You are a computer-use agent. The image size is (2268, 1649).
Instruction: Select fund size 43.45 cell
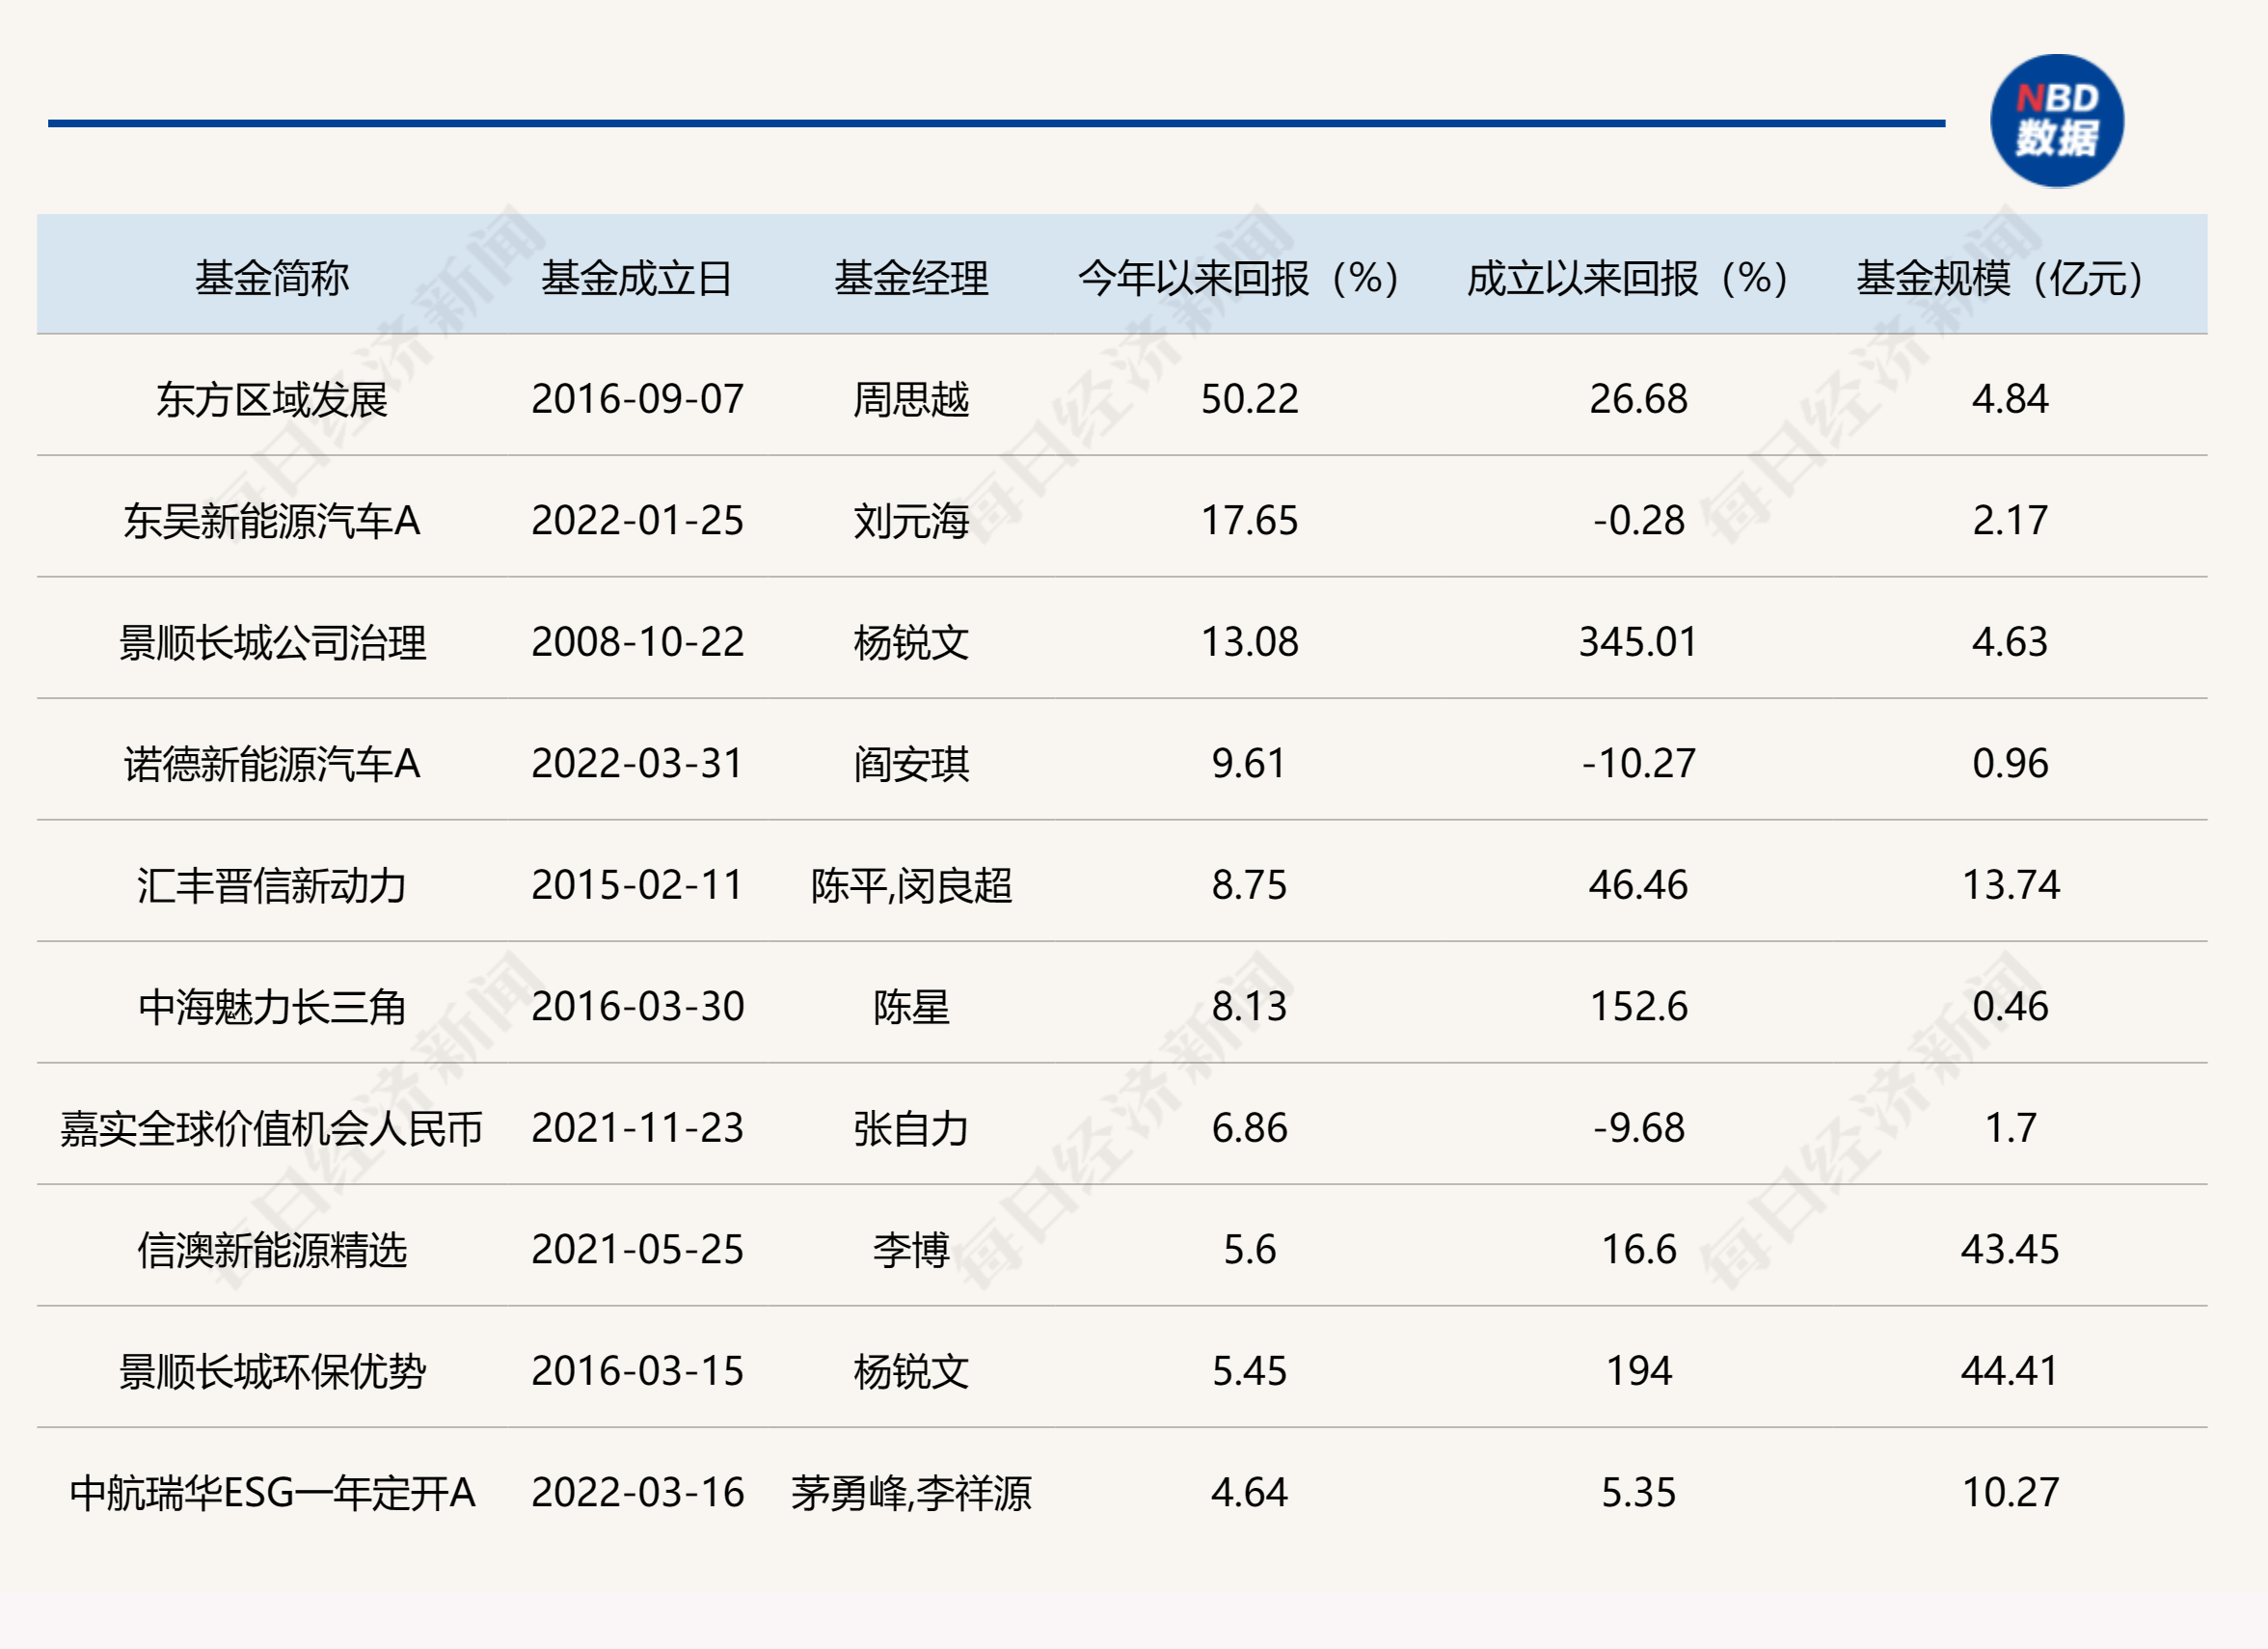[x=2010, y=1250]
